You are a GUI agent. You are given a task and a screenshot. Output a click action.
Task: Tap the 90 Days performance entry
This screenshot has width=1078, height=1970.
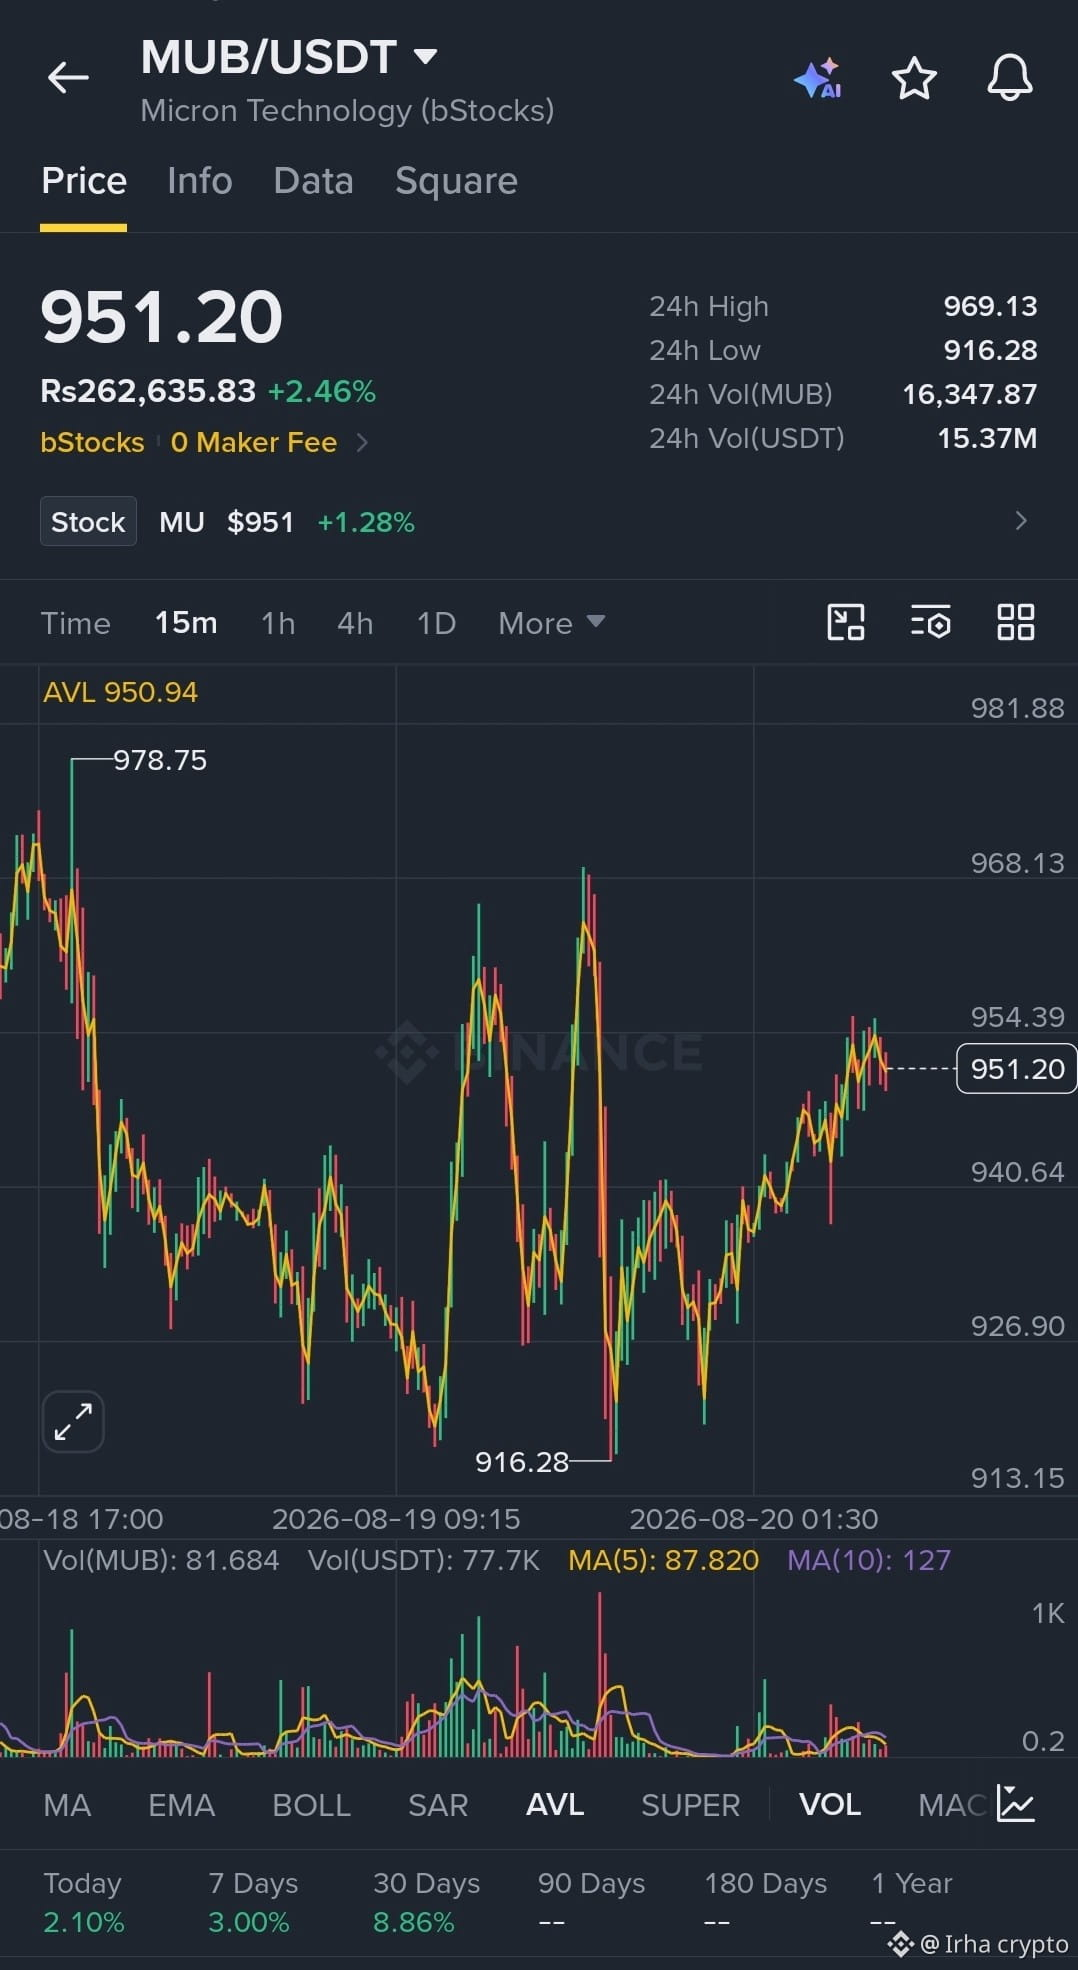[x=591, y=1902]
